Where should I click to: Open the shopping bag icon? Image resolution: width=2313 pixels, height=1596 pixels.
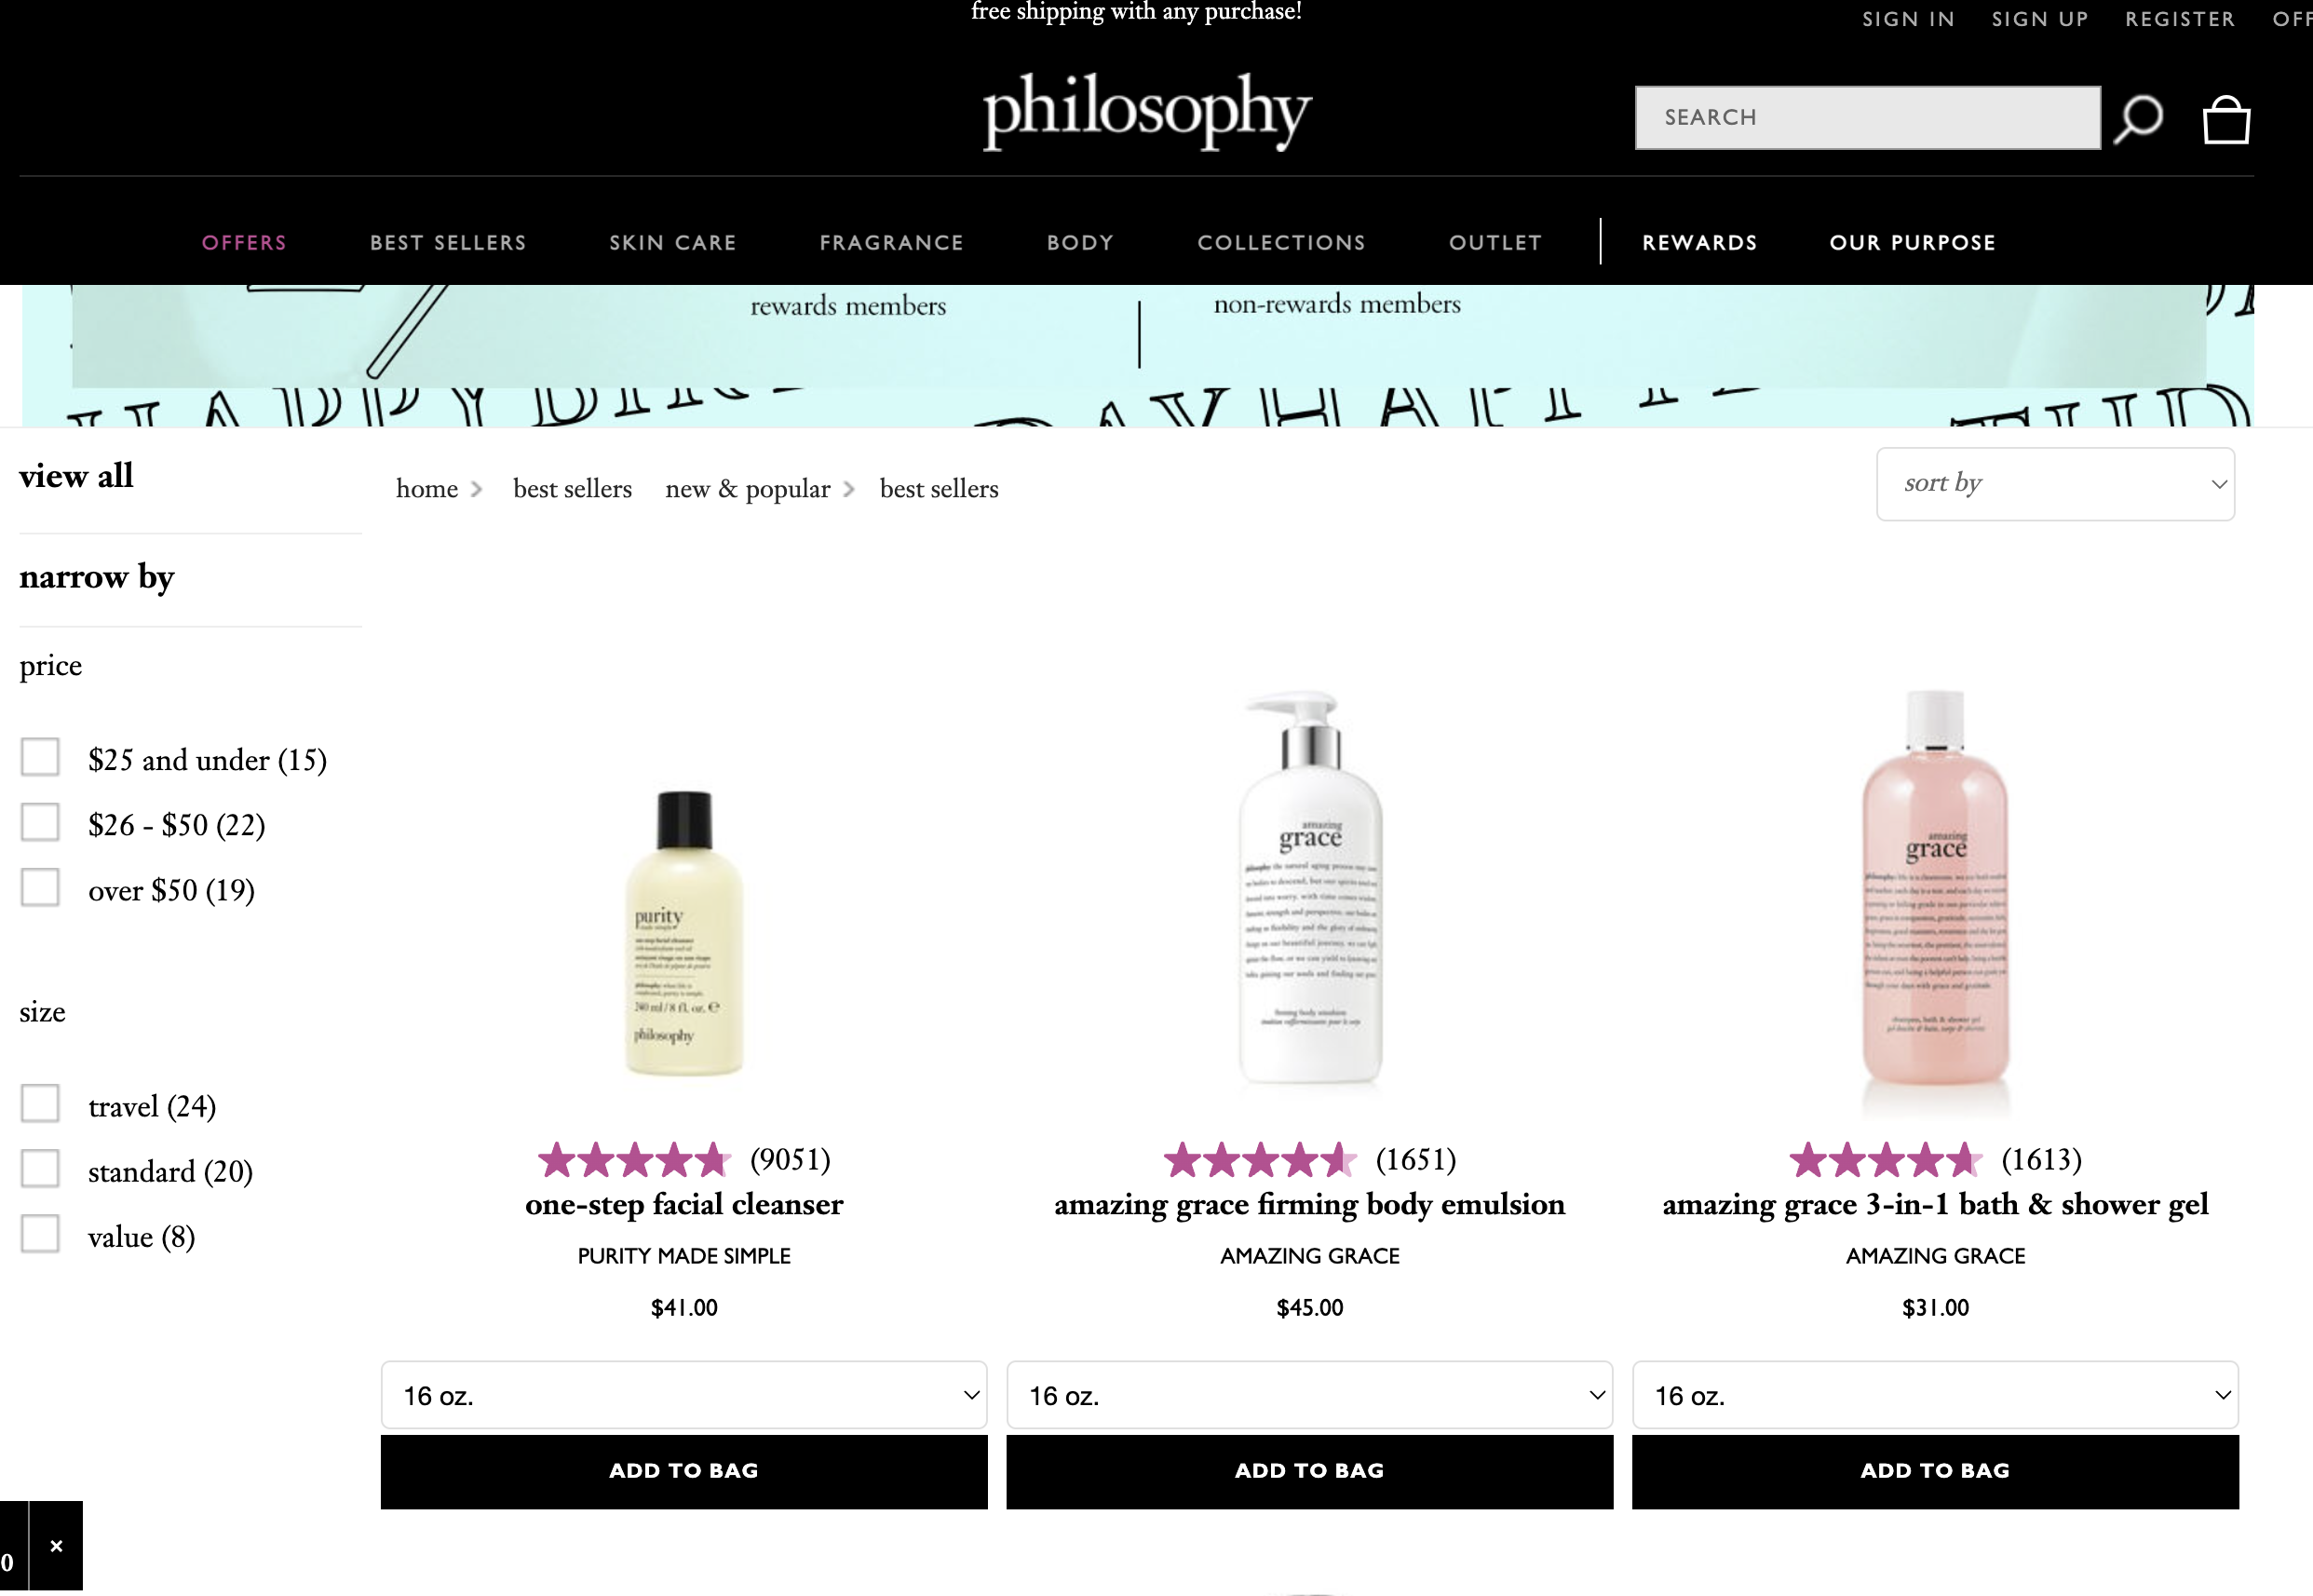click(2226, 119)
